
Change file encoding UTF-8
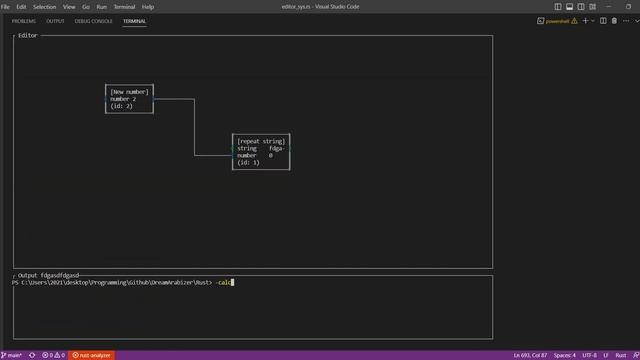(x=589, y=356)
